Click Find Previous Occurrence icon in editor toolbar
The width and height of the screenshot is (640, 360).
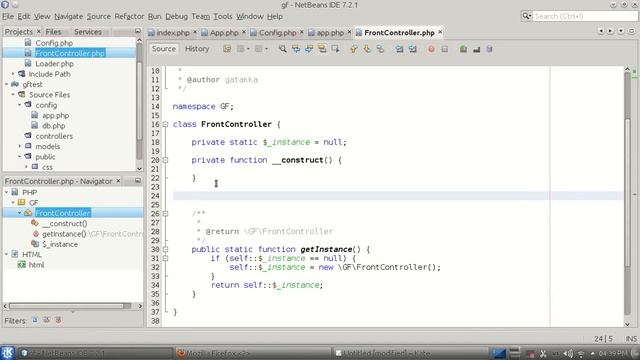click(296, 49)
